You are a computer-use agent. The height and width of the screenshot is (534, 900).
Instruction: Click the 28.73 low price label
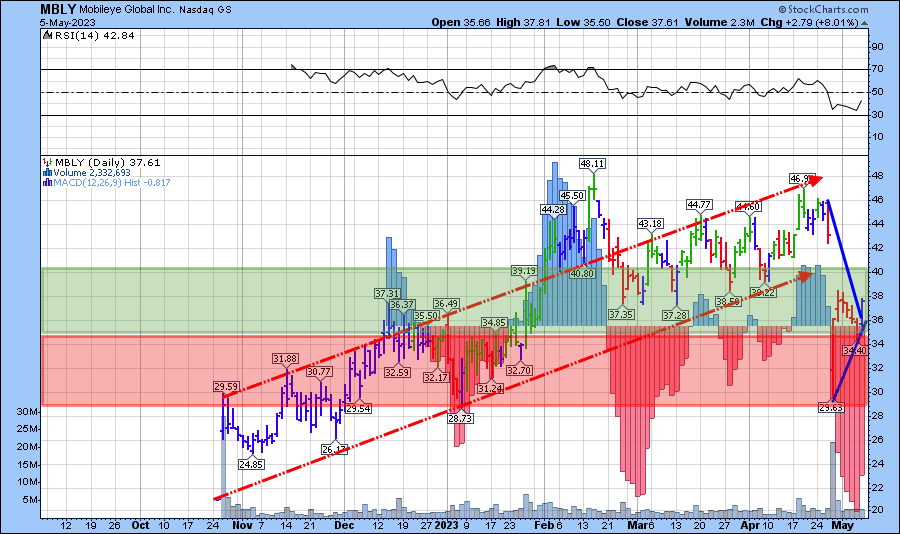click(x=460, y=418)
